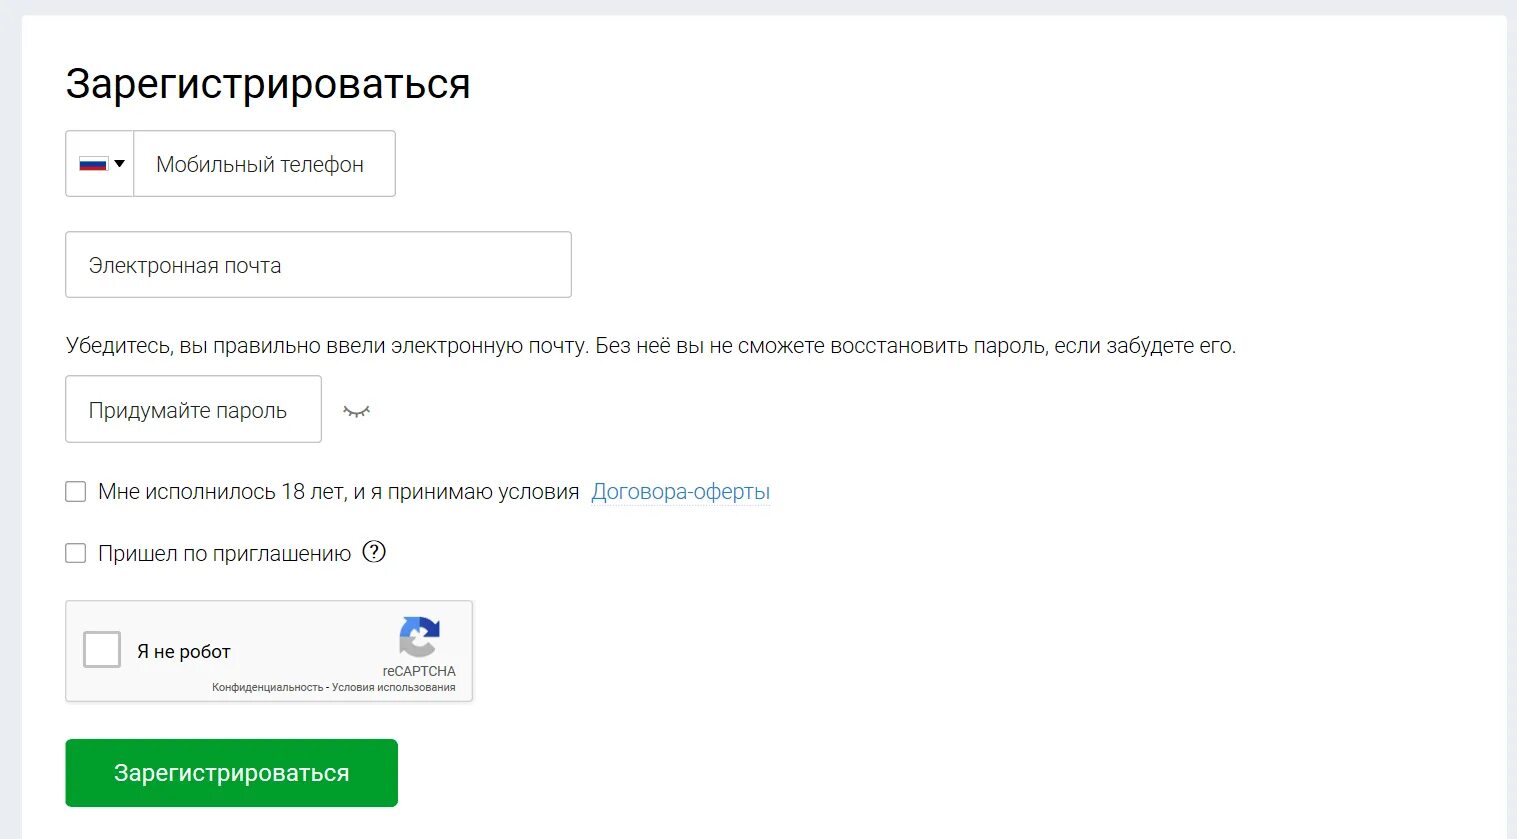The height and width of the screenshot is (839, 1517).
Task: Click the reCAPTCHA badge in the widget
Action: coord(419,650)
